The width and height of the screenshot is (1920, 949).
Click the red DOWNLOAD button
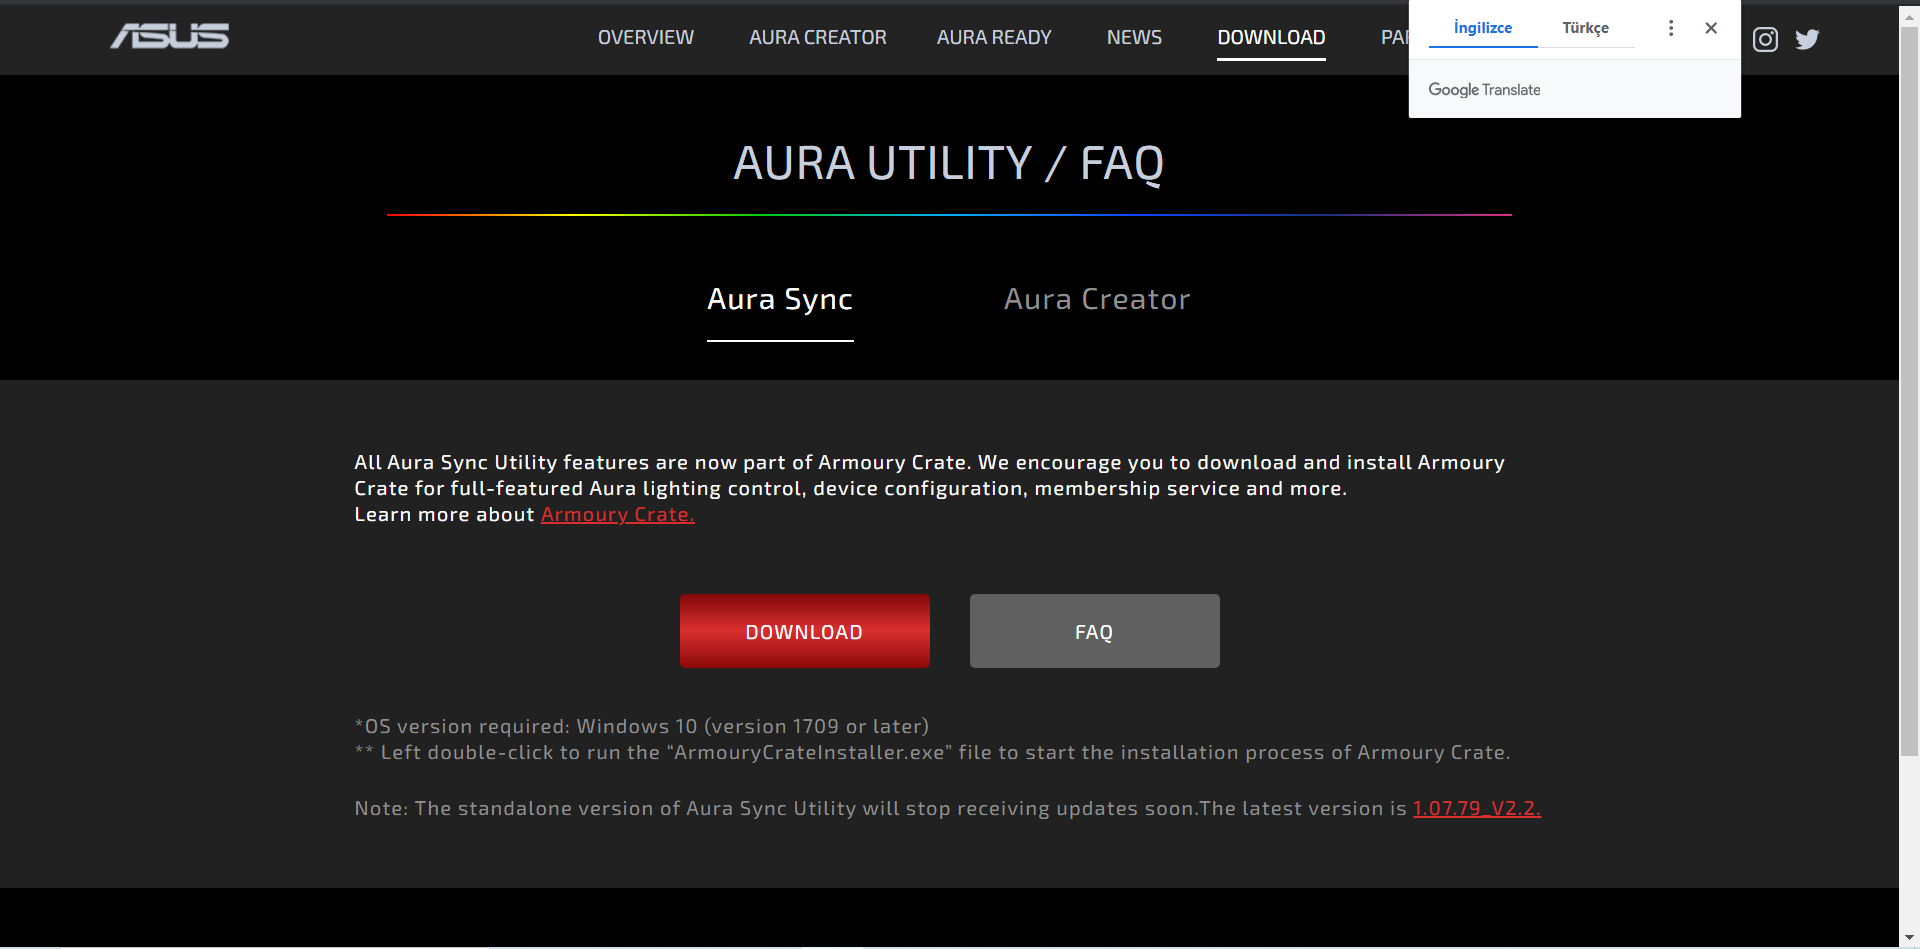(x=805, y=631)
